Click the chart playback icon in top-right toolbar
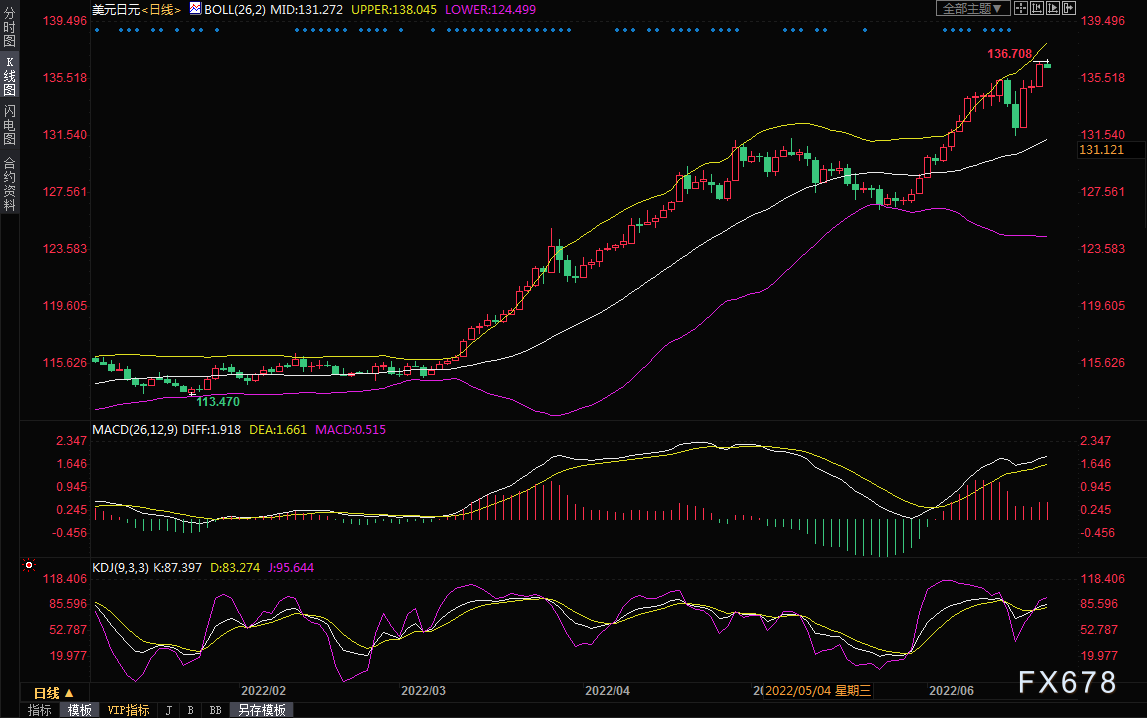 click(1054, 8)
